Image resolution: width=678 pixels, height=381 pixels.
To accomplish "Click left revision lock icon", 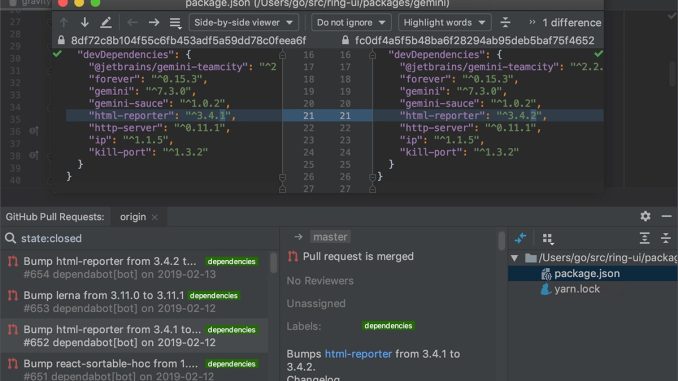I will point(61,40).
